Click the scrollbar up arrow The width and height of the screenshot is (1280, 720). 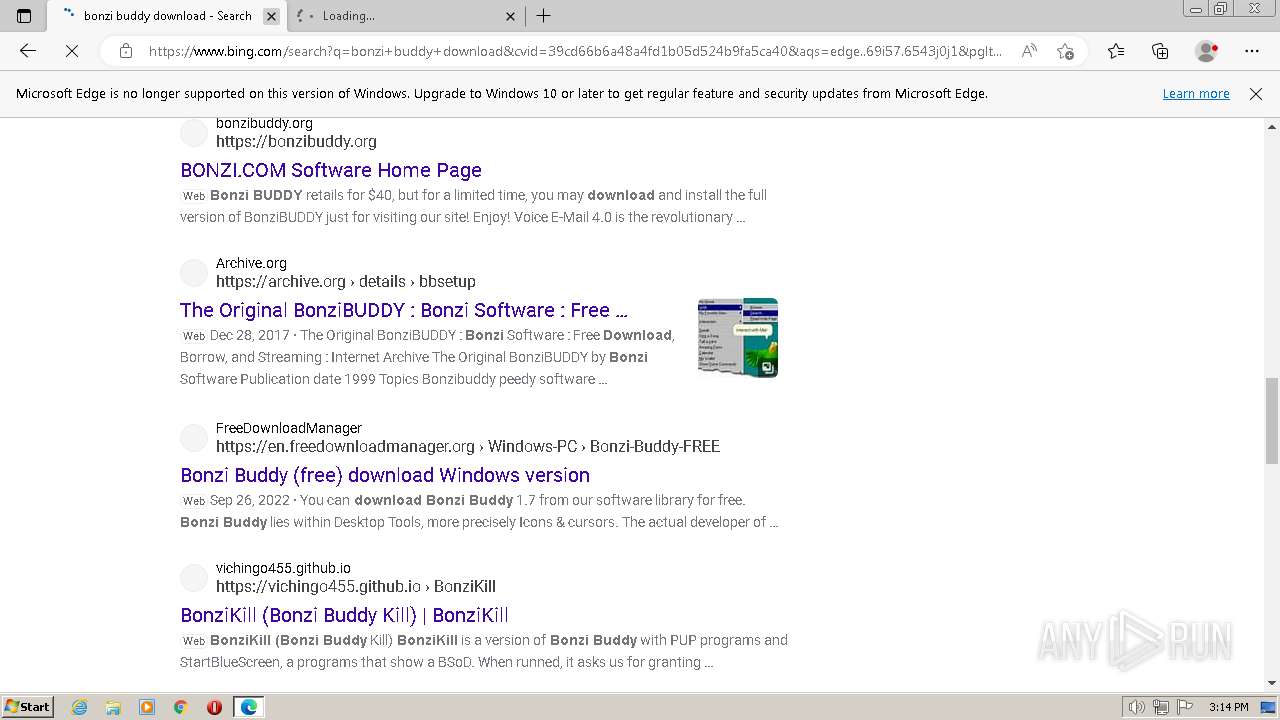pyautogui.click(x=1272, y=127)
